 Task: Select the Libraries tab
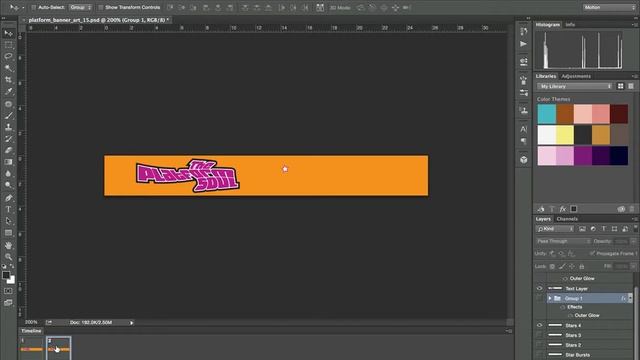pyautogui.click(x=546, y=76)
